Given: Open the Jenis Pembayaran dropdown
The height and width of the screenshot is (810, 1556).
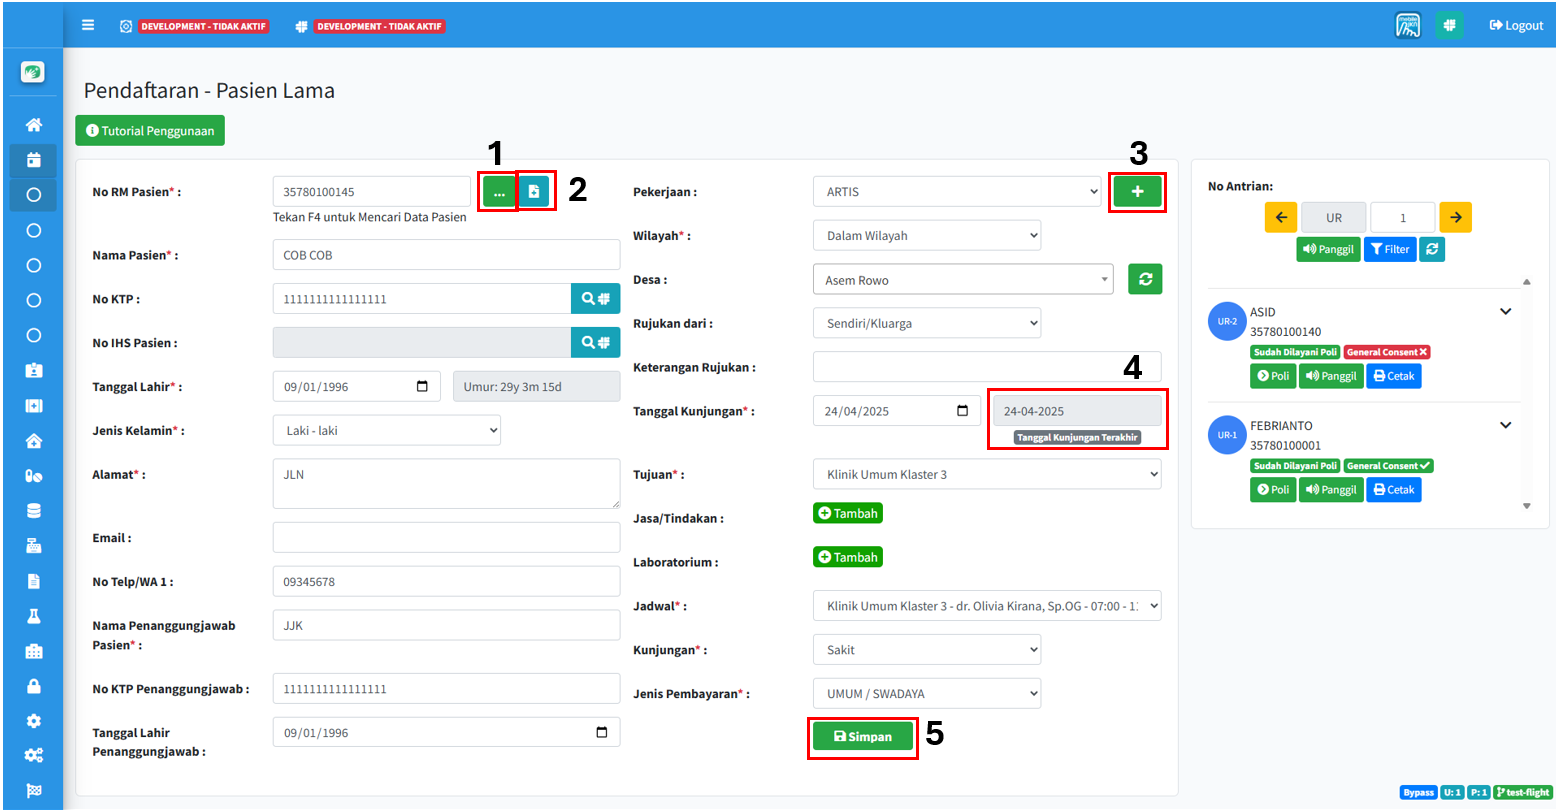Looking at the screenshot, I should coord(926,693).
